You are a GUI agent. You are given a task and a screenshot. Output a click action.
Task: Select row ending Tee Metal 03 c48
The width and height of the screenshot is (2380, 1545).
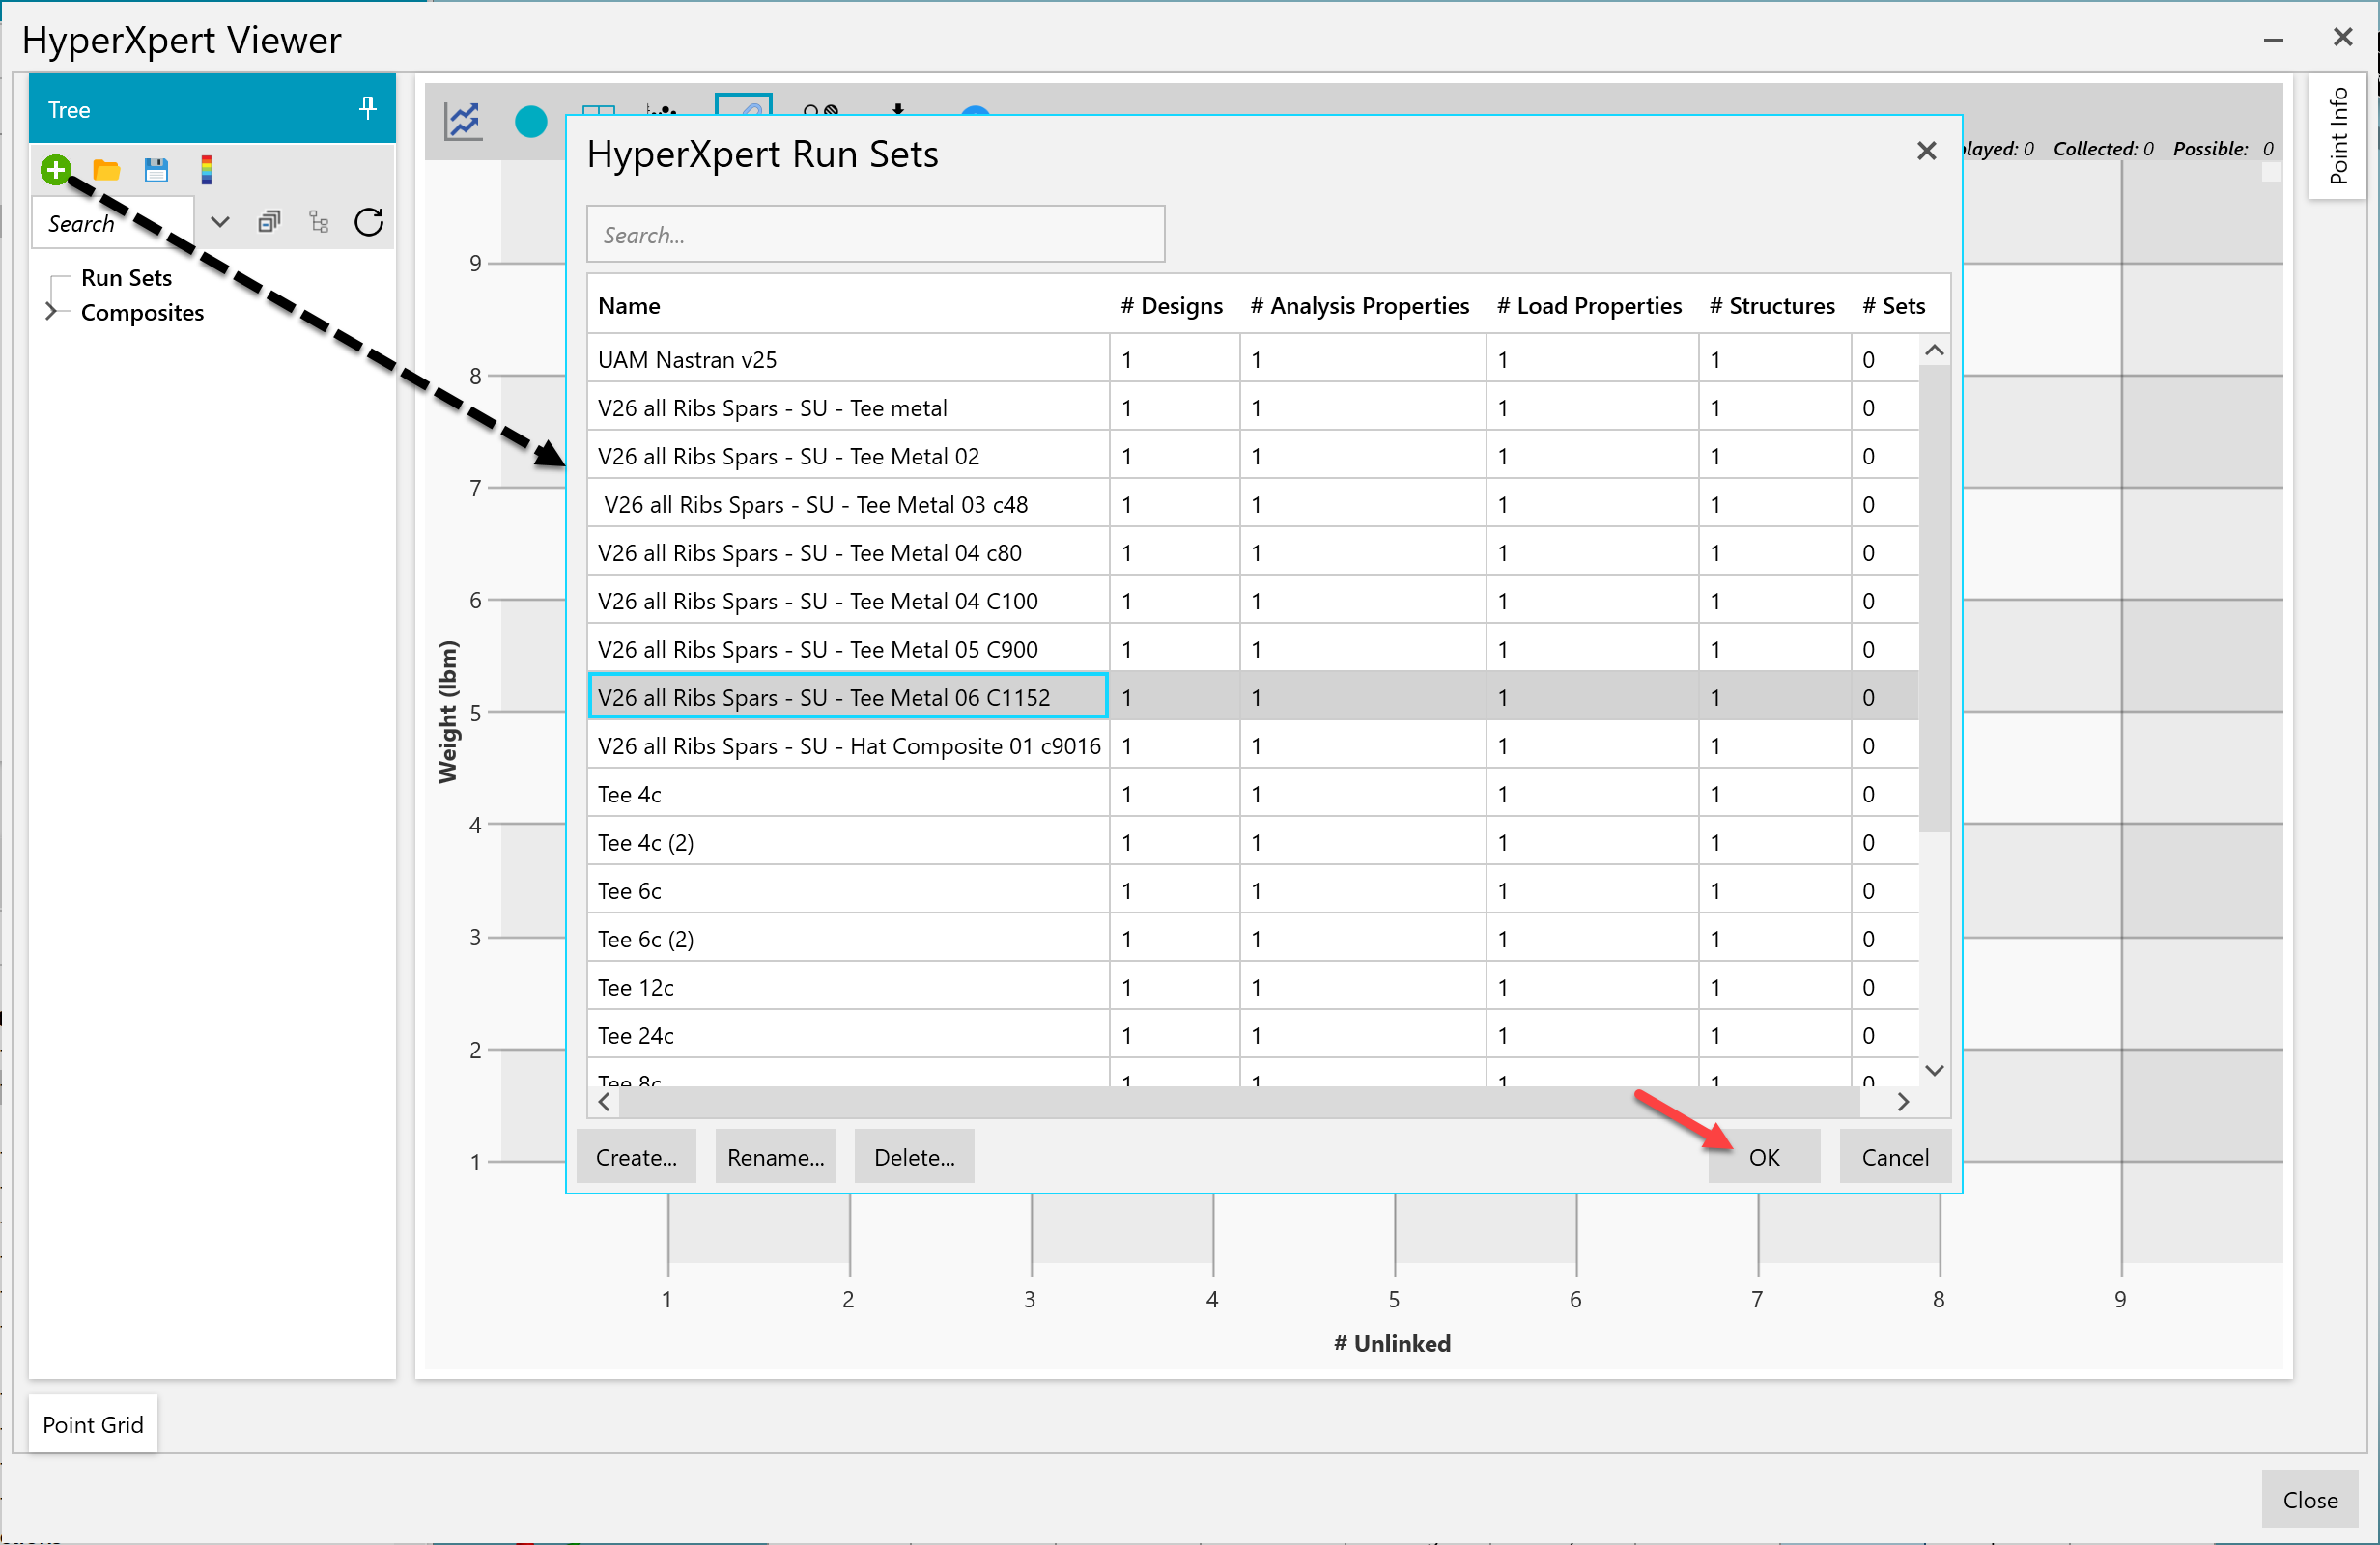[1253, 504]
